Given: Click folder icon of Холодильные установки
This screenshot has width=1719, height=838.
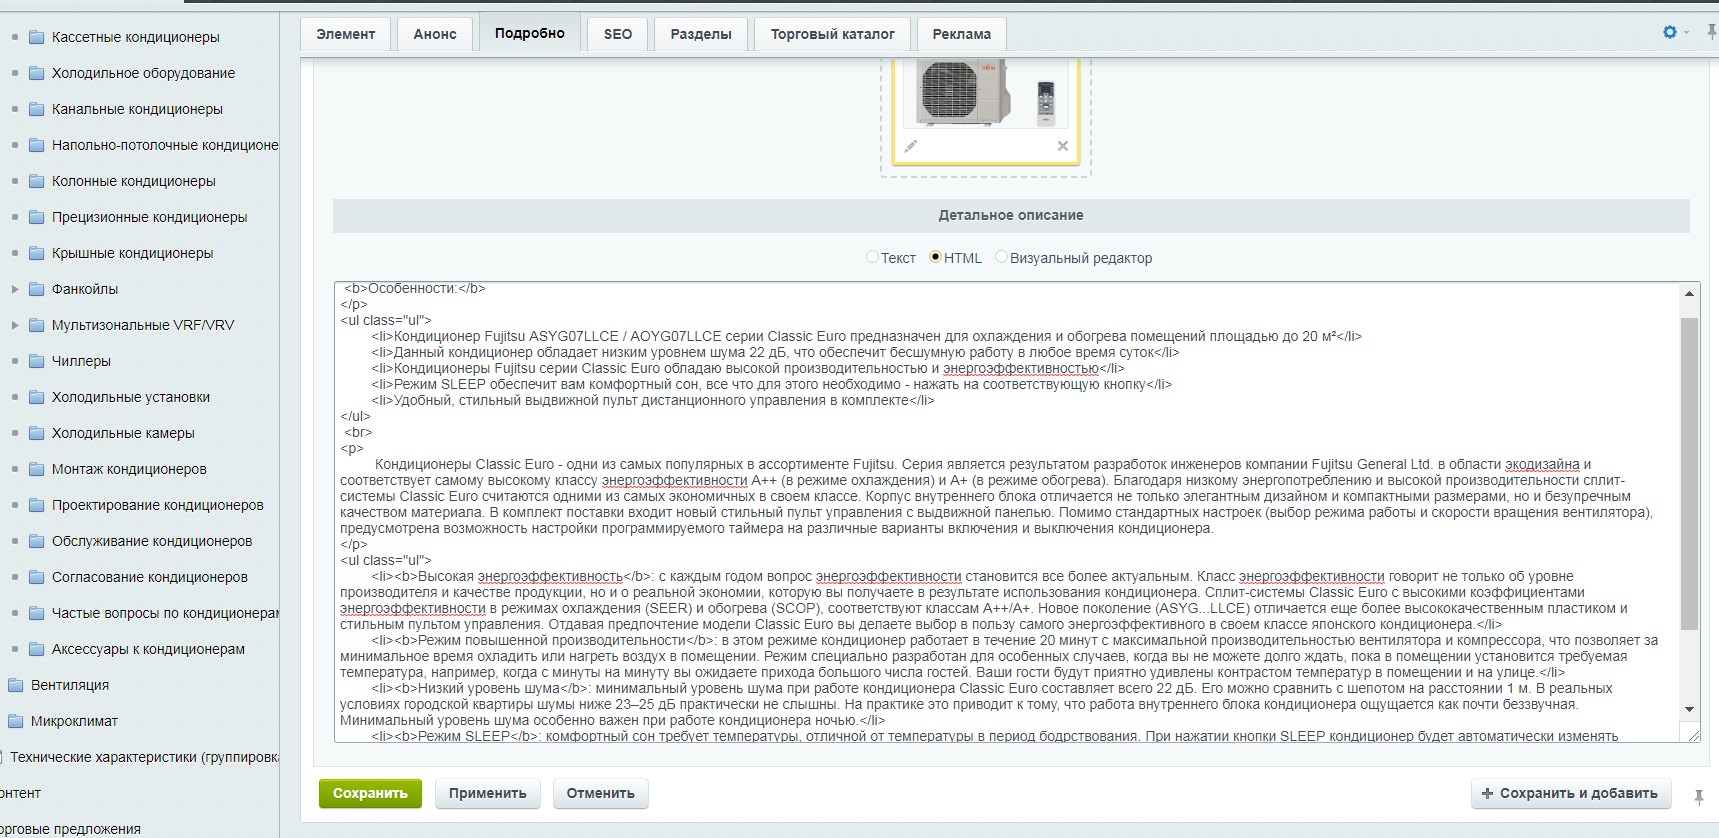Looking at the screenshot, I should point(37,397).
